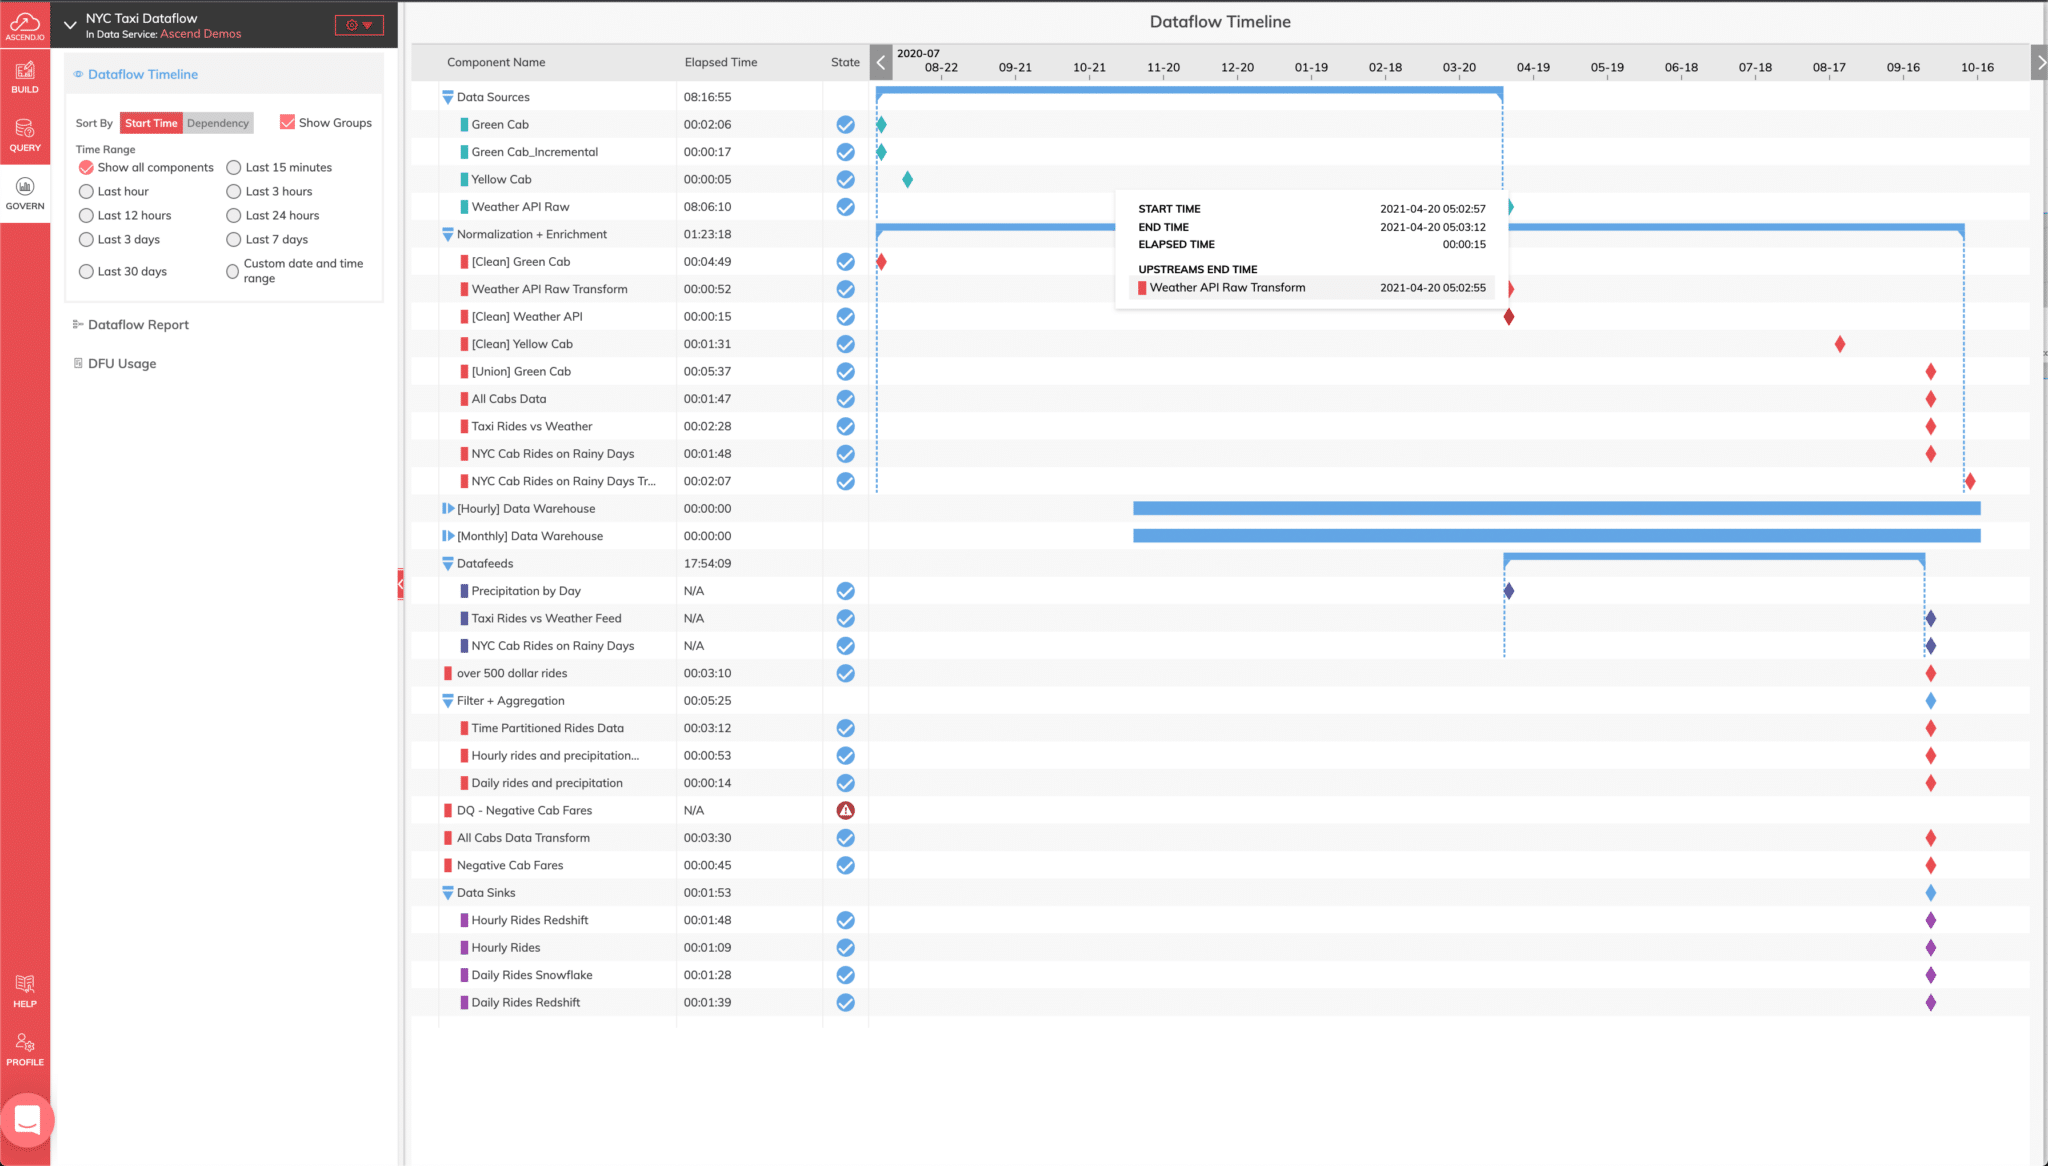Open the Profile section in sidebar
This screenshot has height=1166, width=2048.
point(25,1050)
